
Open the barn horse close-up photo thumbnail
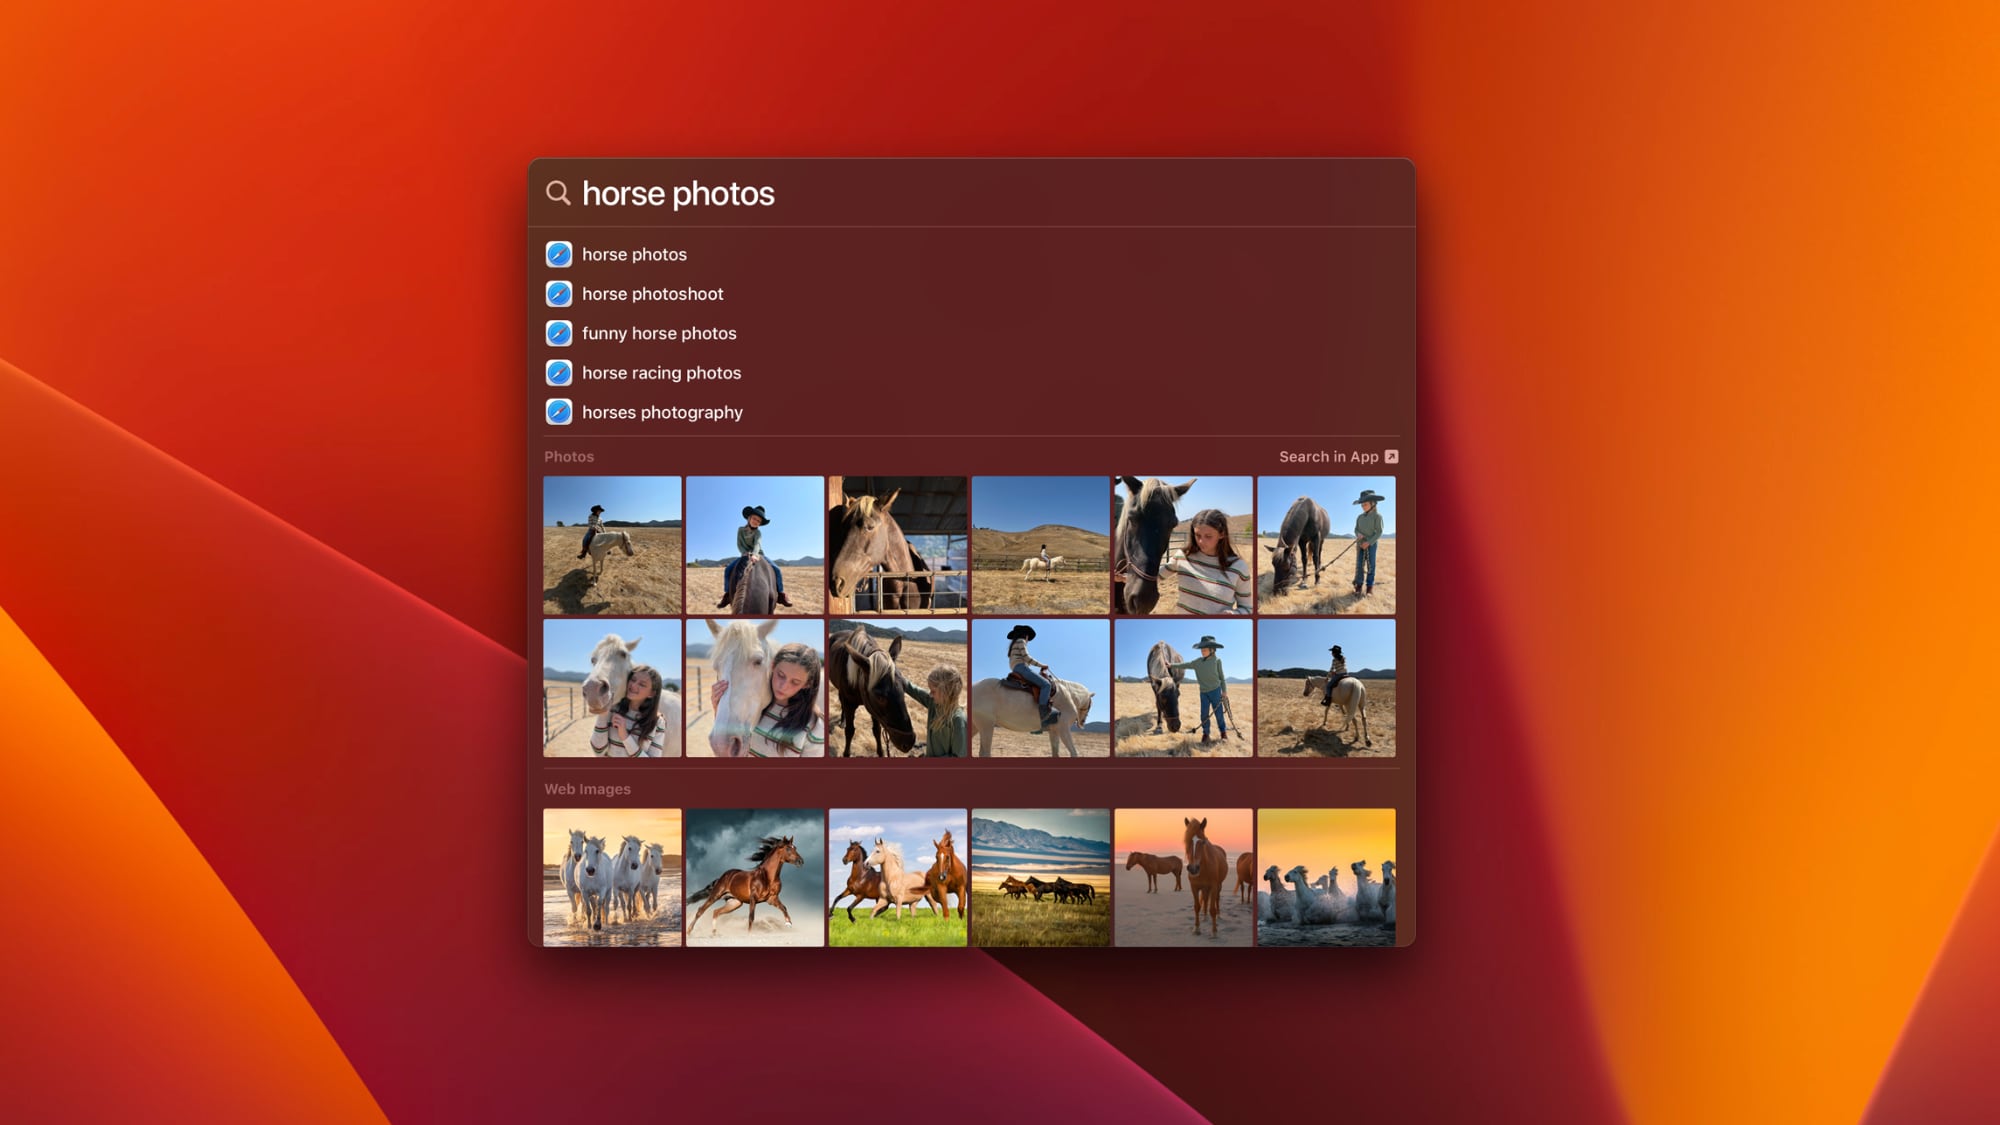(x=897, y=544)
